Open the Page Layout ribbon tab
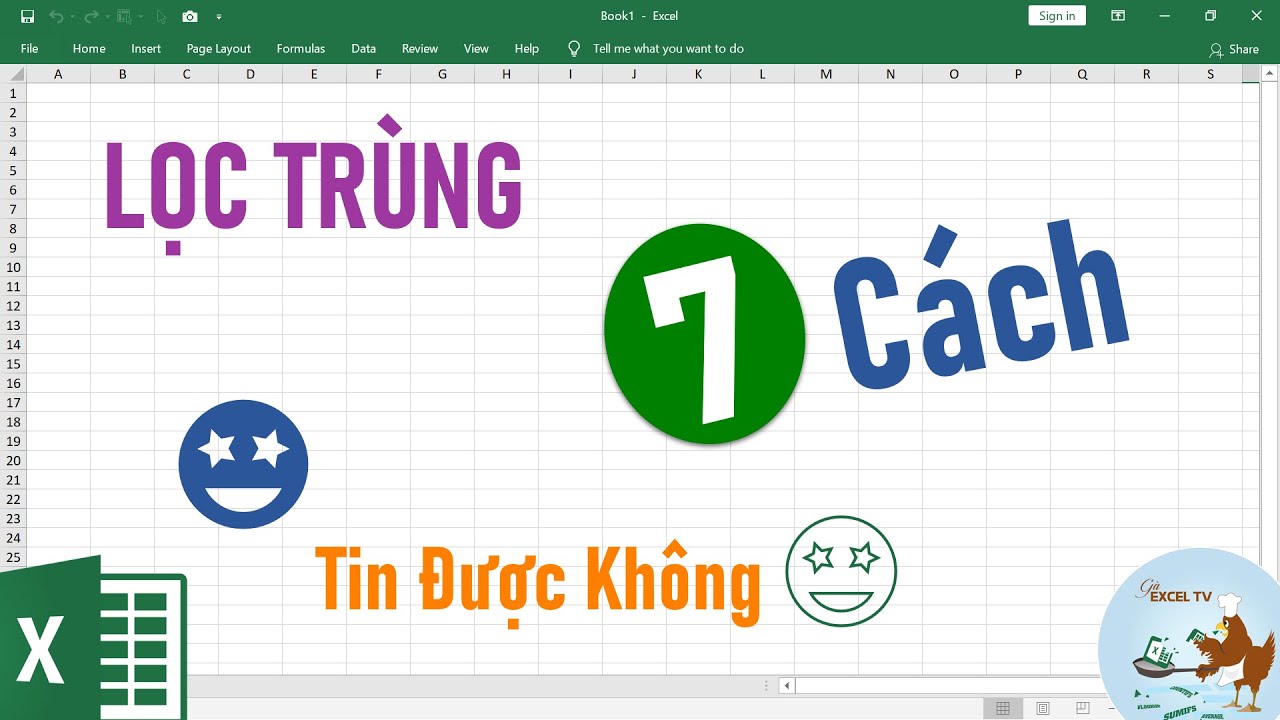 (x=219, y=48)
